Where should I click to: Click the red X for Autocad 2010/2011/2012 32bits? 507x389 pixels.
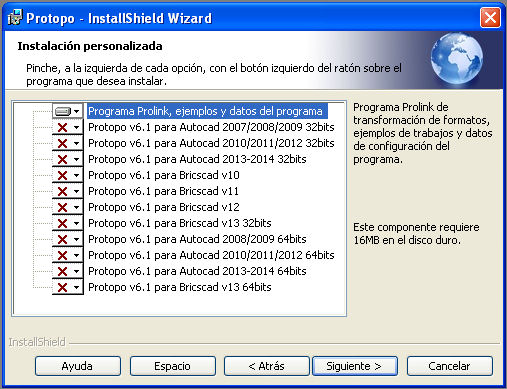(x=63, y=143)
